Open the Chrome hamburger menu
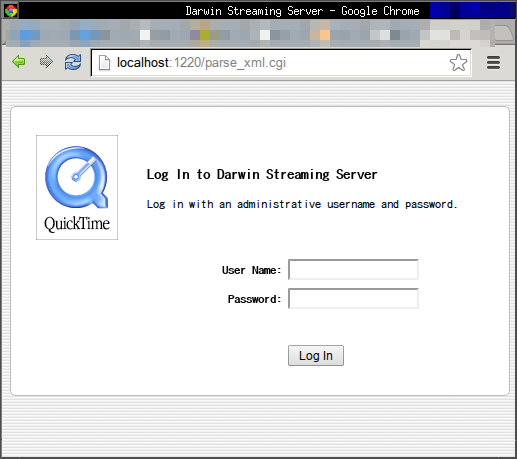 (x=493, y=63)
